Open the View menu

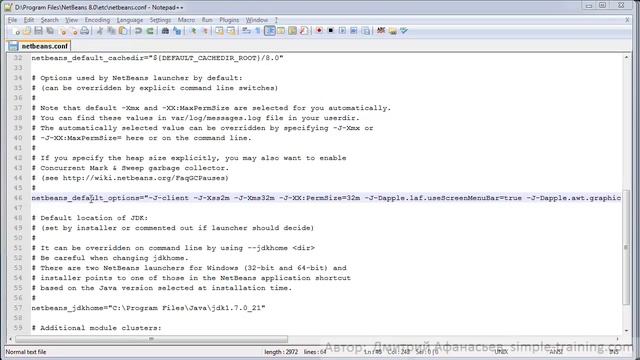pos(71,20)
